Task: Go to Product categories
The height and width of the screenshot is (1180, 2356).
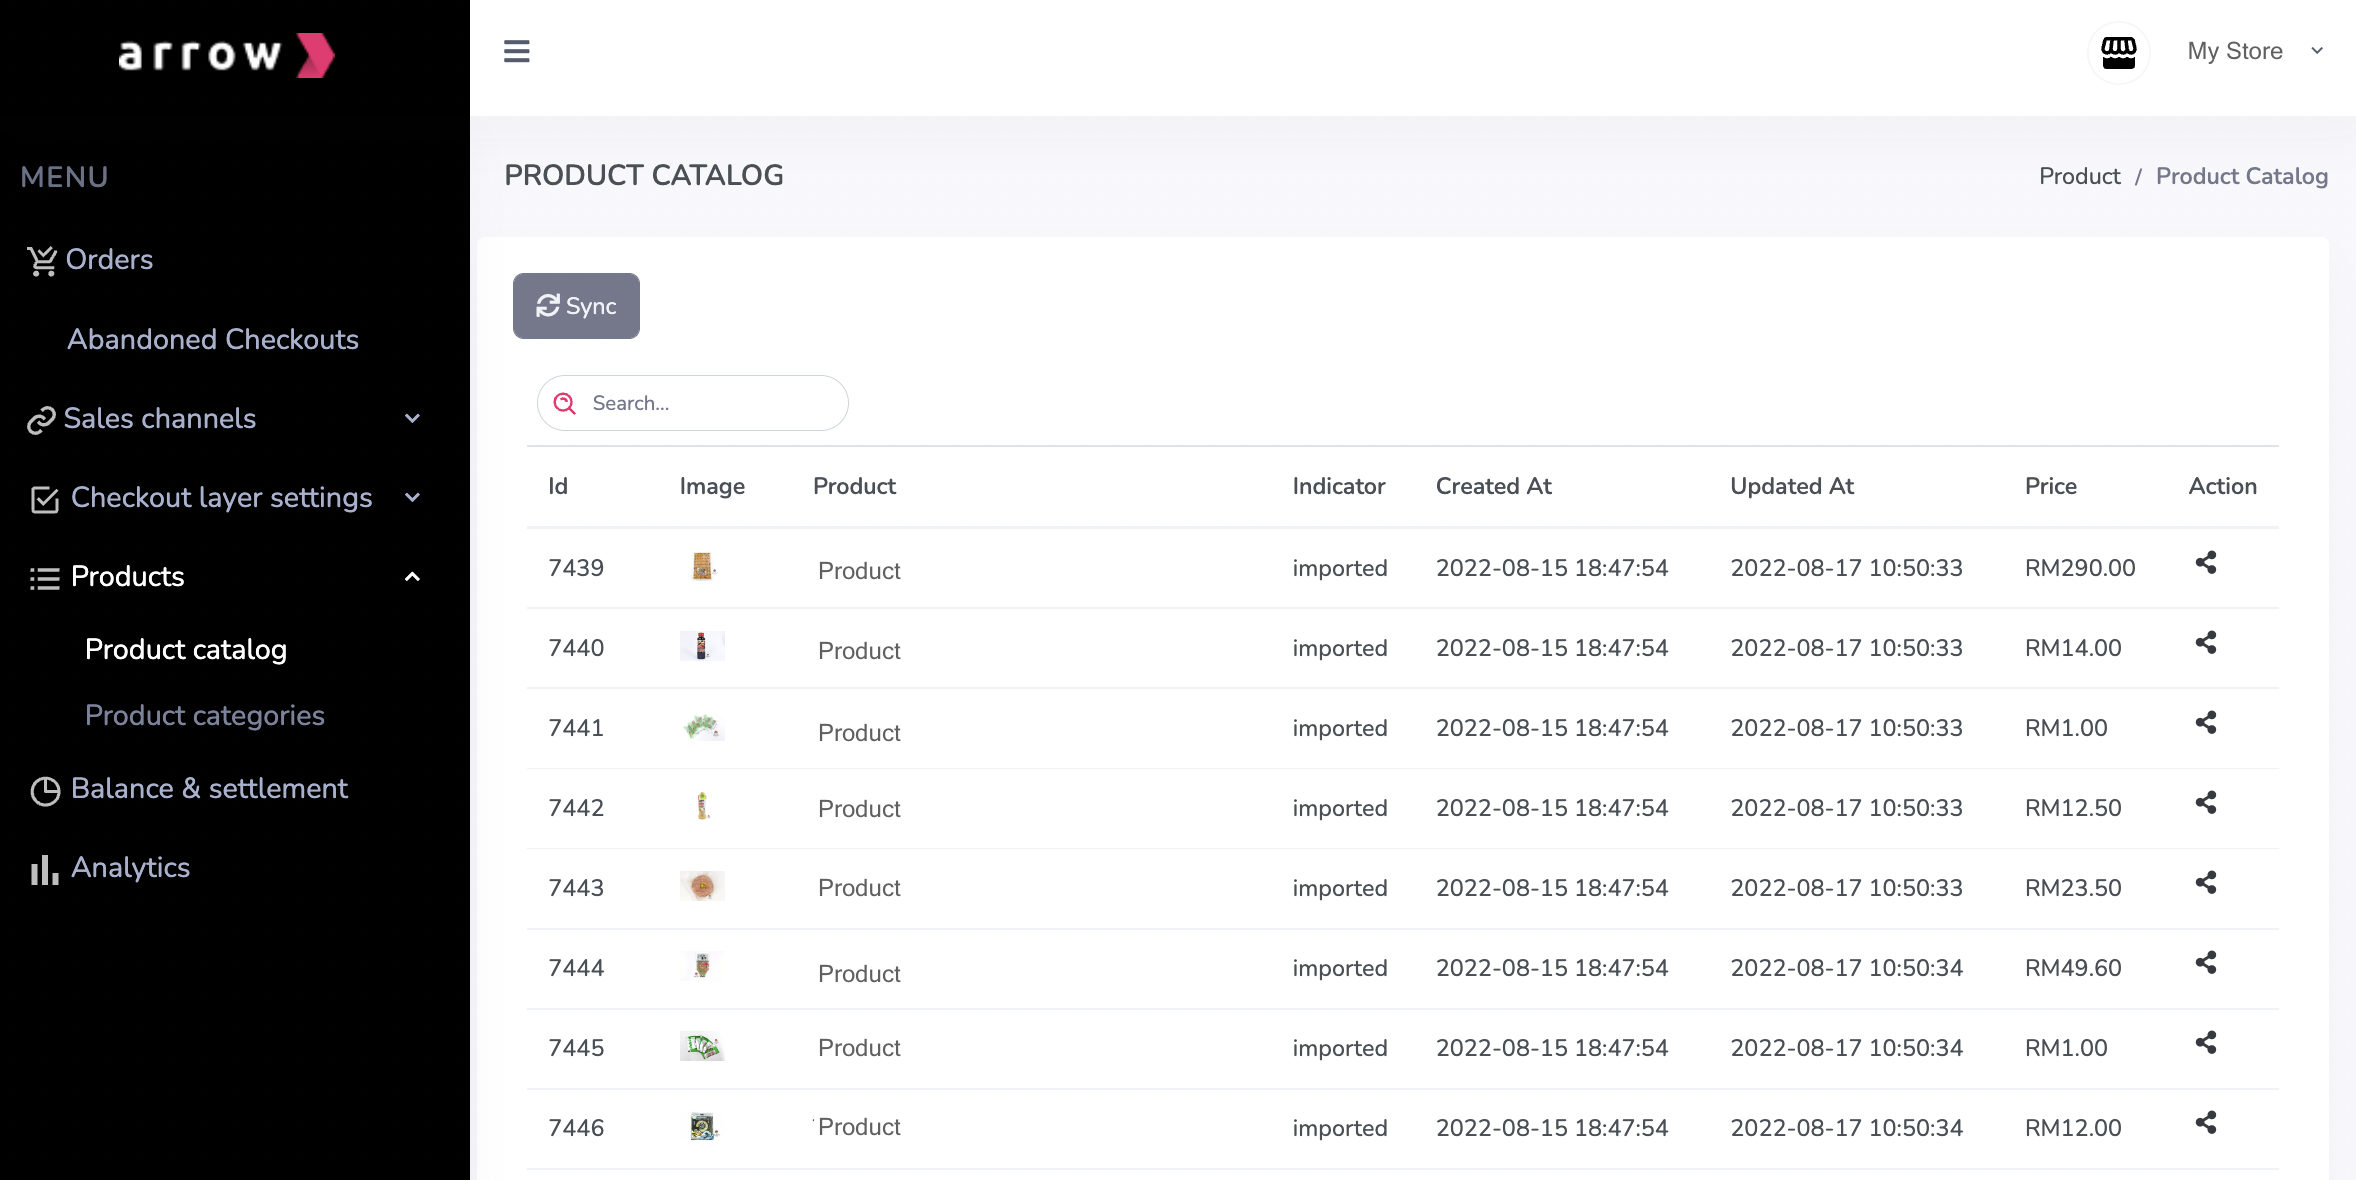Action: pyautogui.click(x=204, y=716)
